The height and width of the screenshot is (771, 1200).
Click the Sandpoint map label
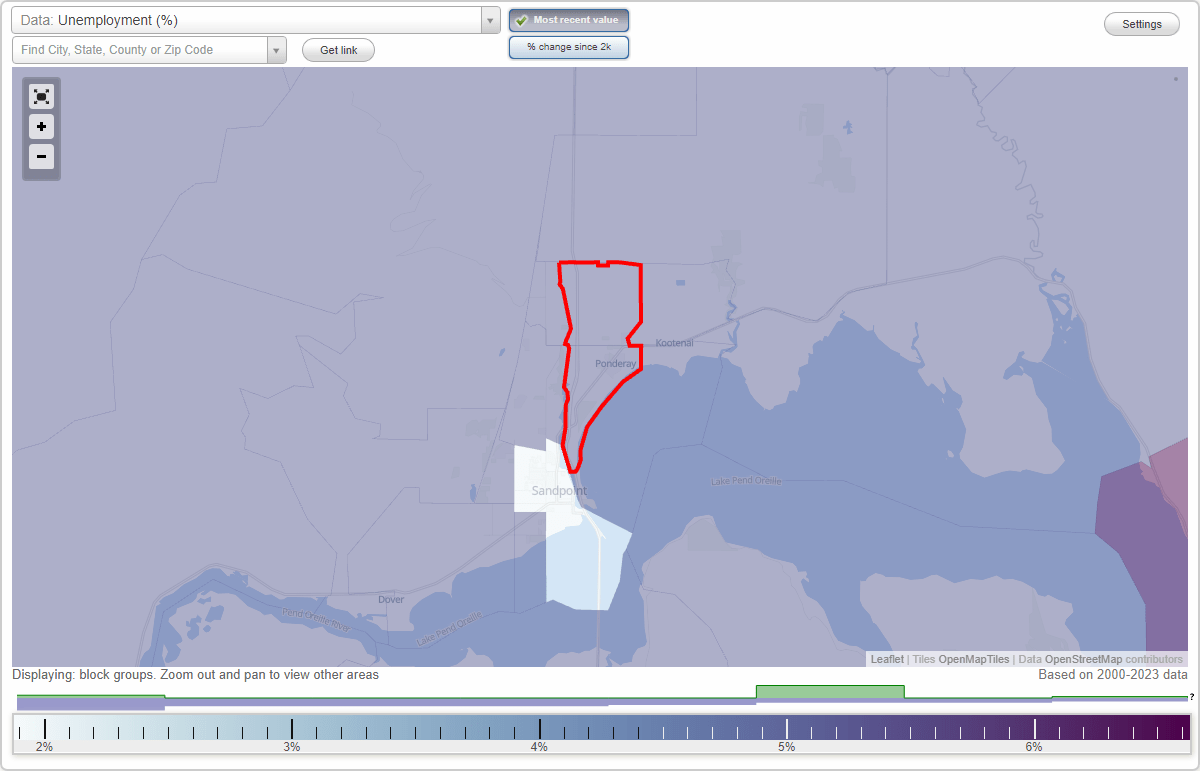559,491
